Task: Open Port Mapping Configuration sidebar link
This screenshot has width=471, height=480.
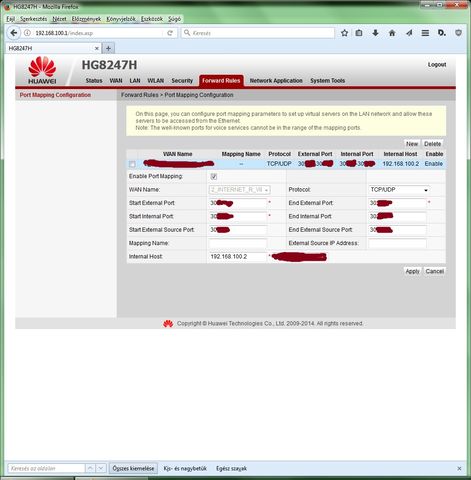Action: coord(55,95)
